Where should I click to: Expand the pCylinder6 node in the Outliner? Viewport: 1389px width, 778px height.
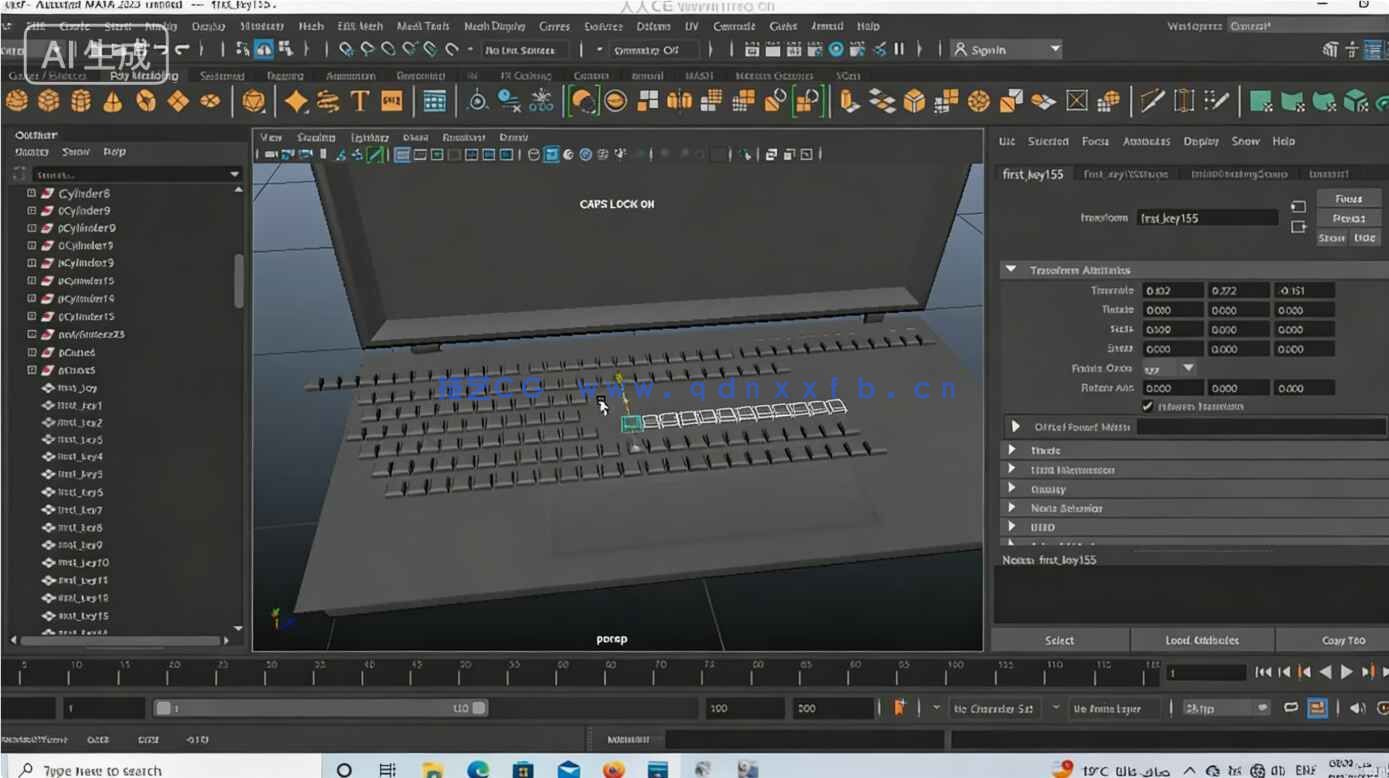tap(32, 193)
